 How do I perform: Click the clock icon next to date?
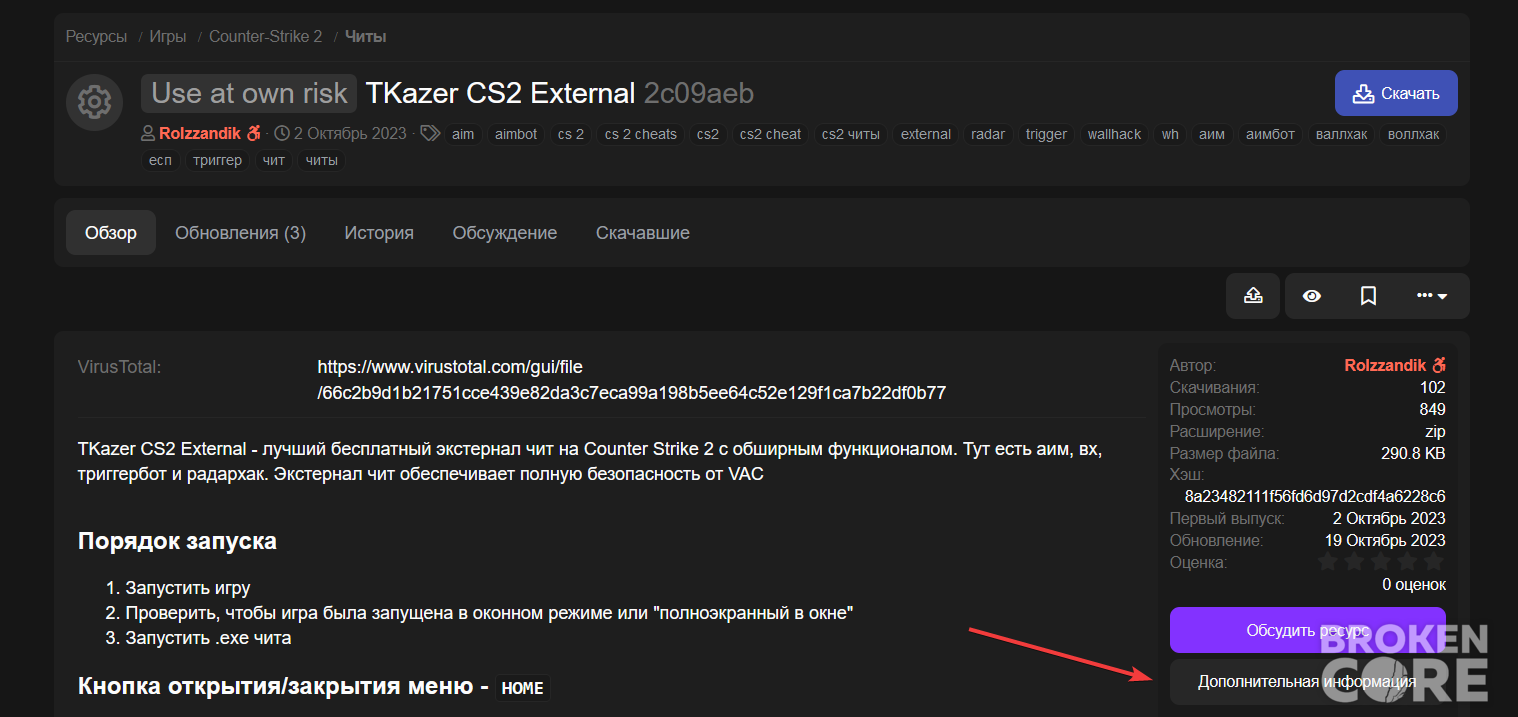point(282,133)
